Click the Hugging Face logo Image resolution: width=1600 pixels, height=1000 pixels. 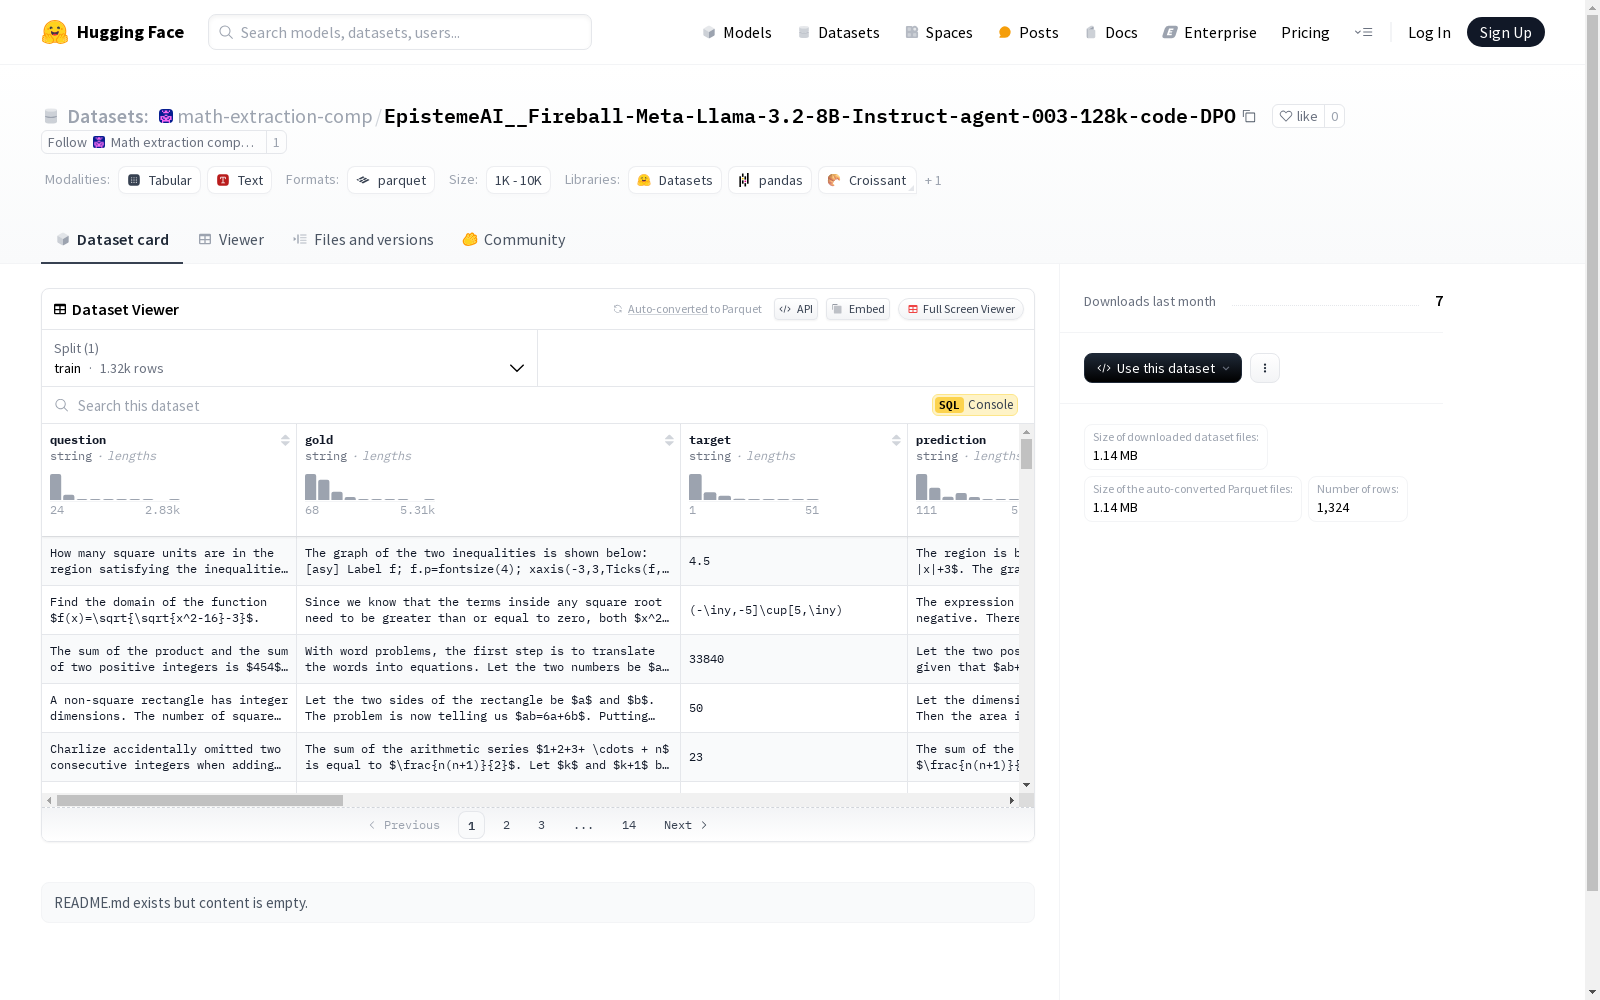pos(113,32)
